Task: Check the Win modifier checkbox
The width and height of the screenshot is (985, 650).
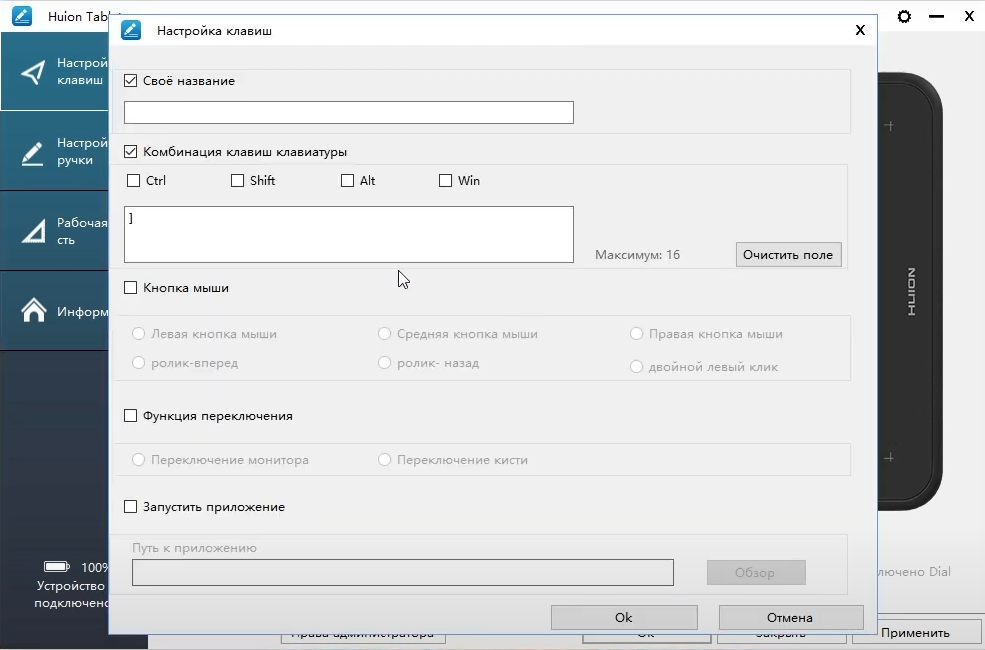Action: (445, 181)
